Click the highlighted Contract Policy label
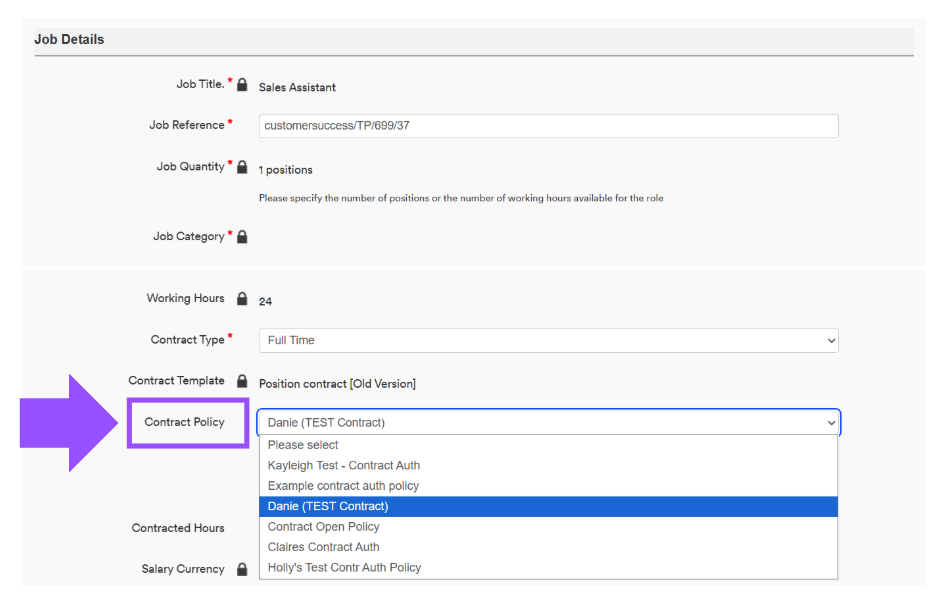The height and width of the screenshot is (596, 940). (x=185, y=422)
